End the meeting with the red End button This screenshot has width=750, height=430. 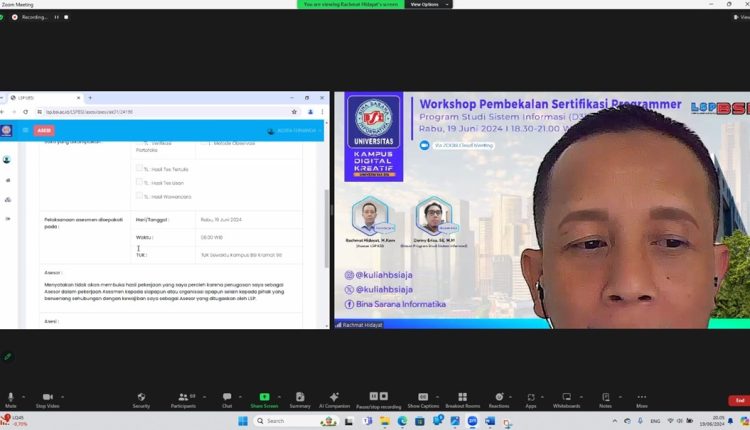(x=739, y=400)
